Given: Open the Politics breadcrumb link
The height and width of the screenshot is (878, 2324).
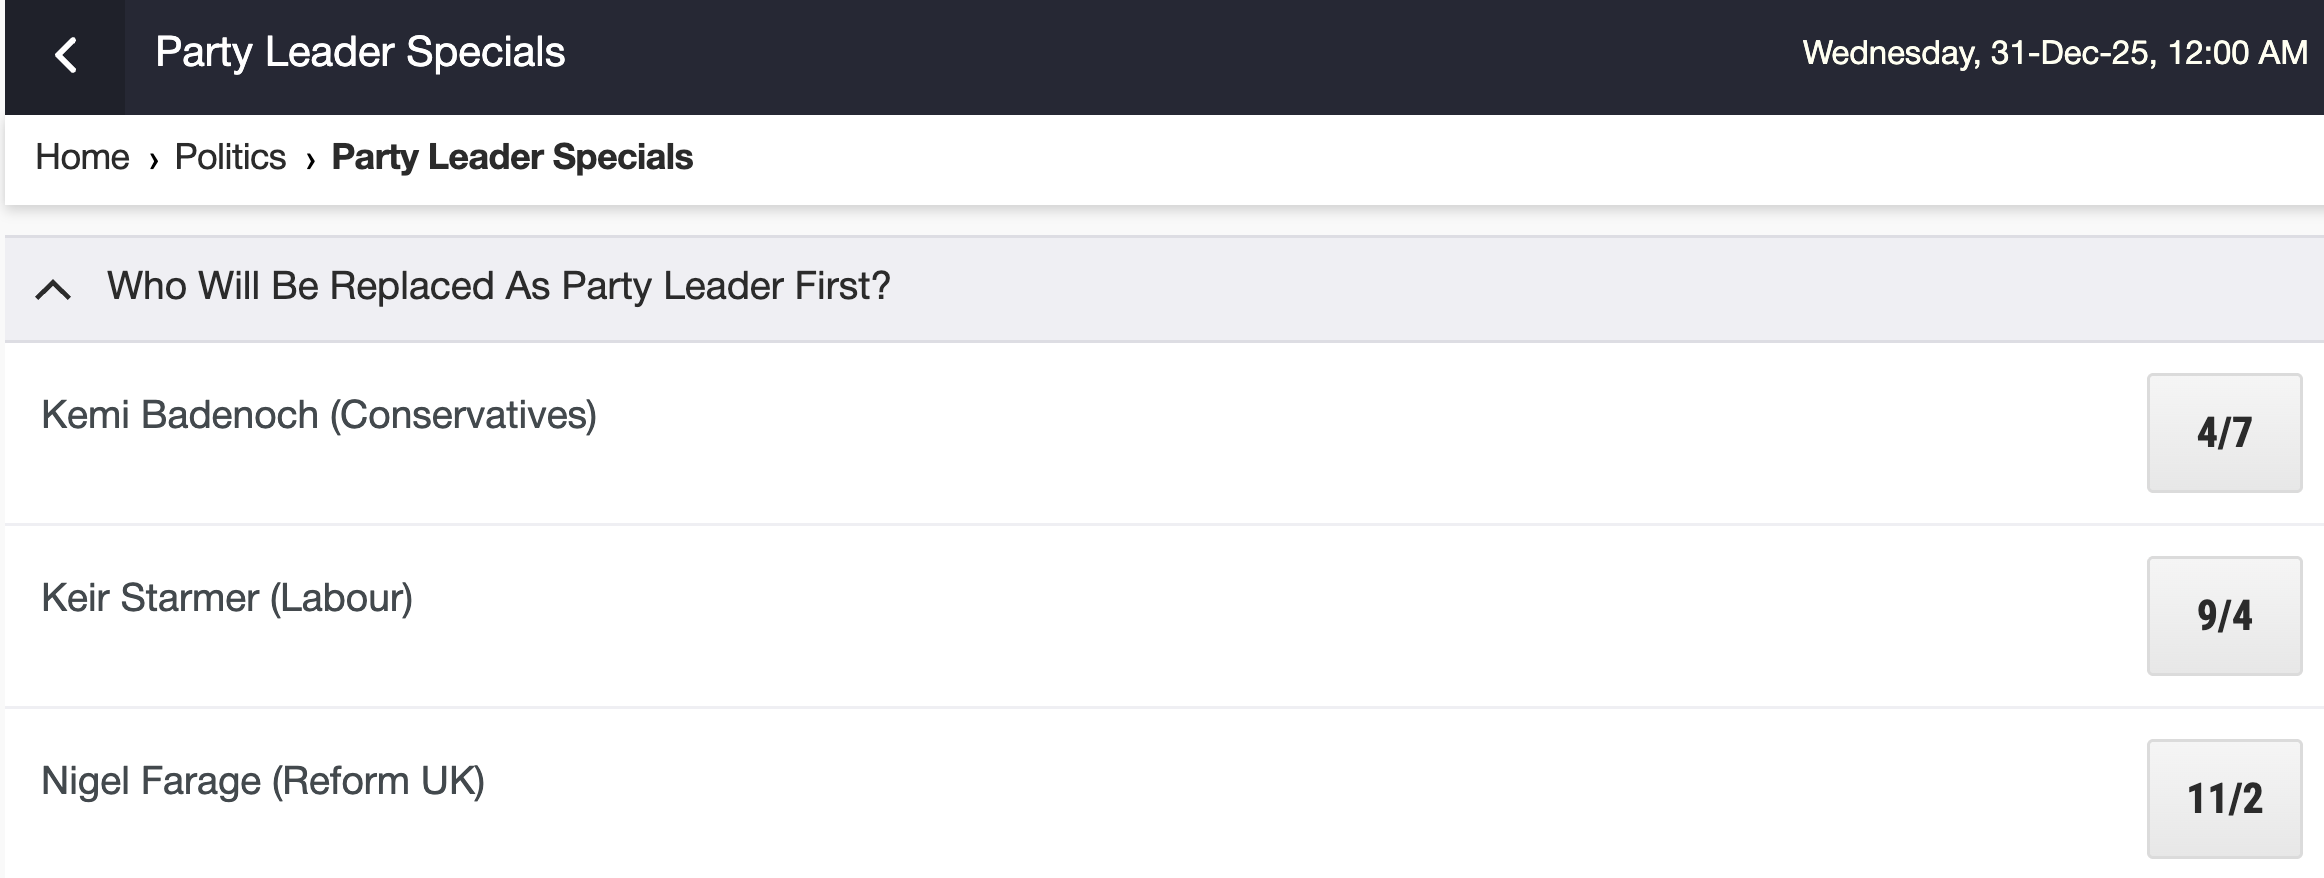Looking at the screenshot, I should (230, 158).
